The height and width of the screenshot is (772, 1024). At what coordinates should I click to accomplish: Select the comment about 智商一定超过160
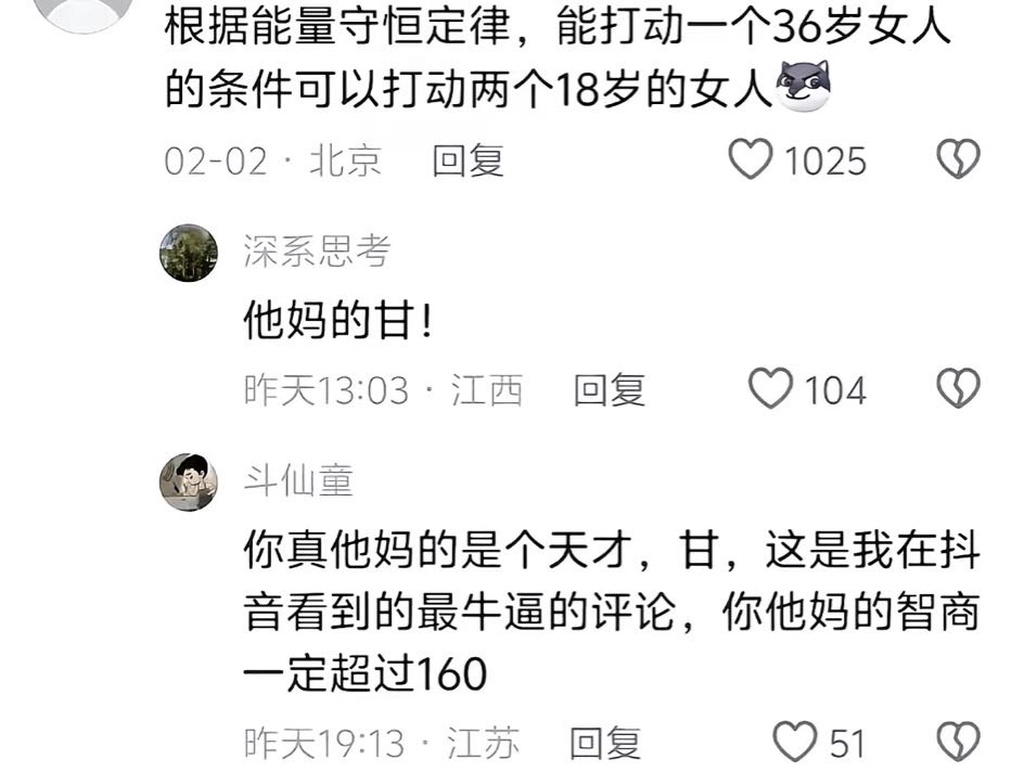click(611, 612)
